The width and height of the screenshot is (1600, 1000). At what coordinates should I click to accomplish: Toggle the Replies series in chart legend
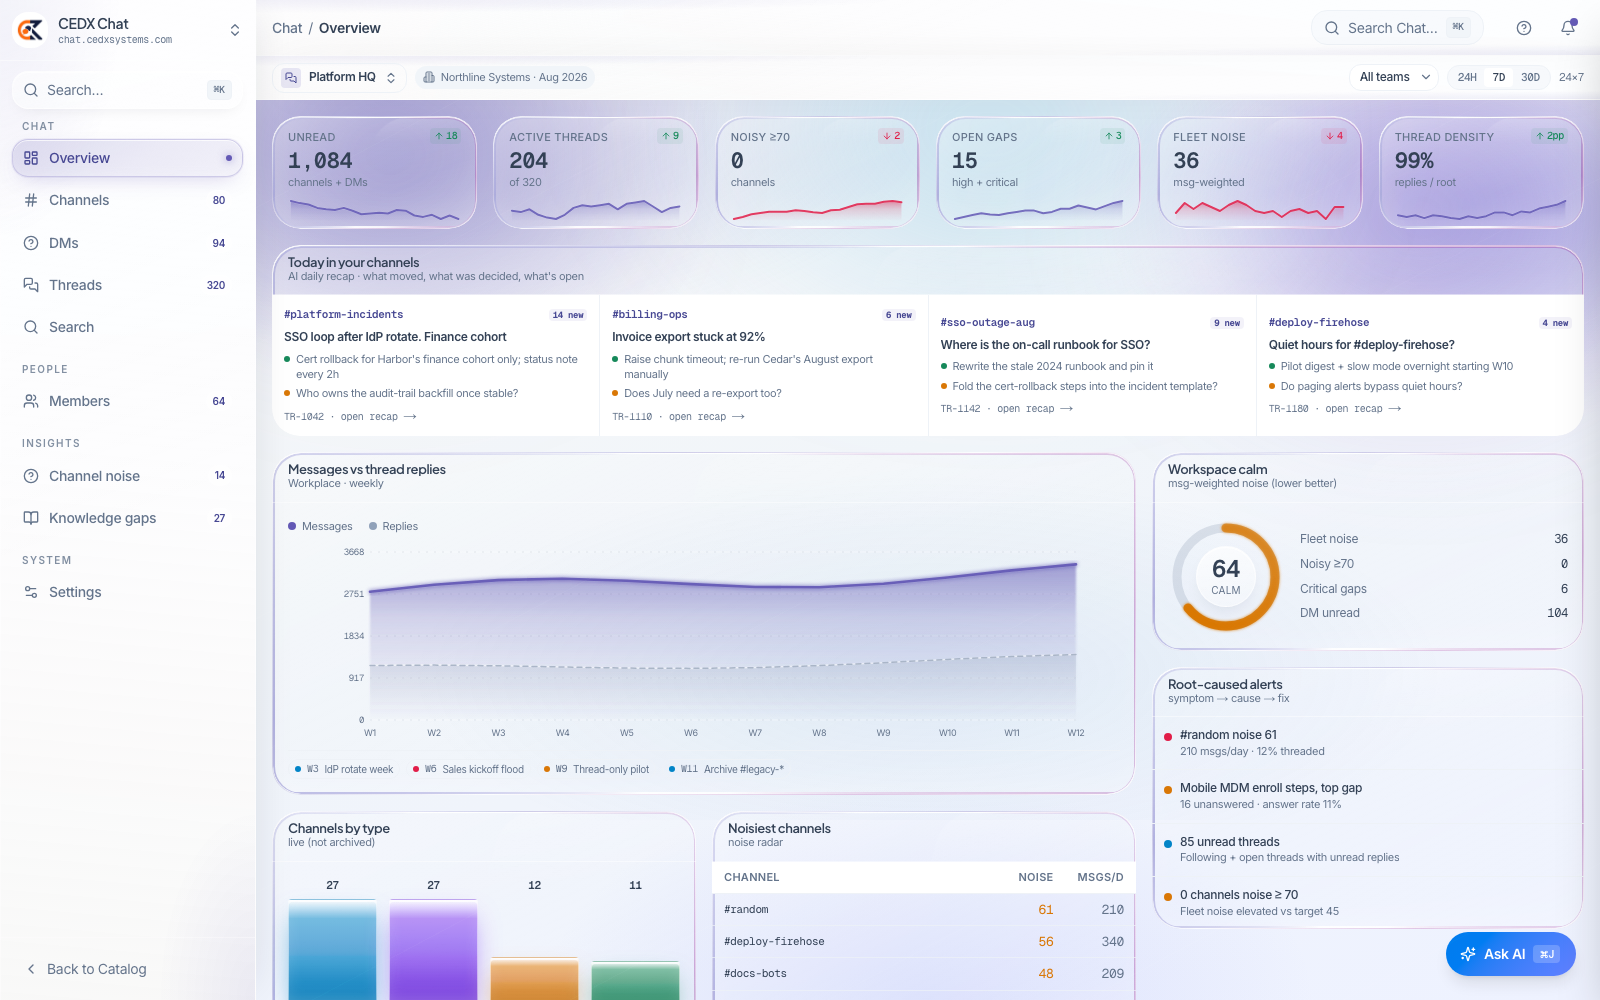point(393,526)
